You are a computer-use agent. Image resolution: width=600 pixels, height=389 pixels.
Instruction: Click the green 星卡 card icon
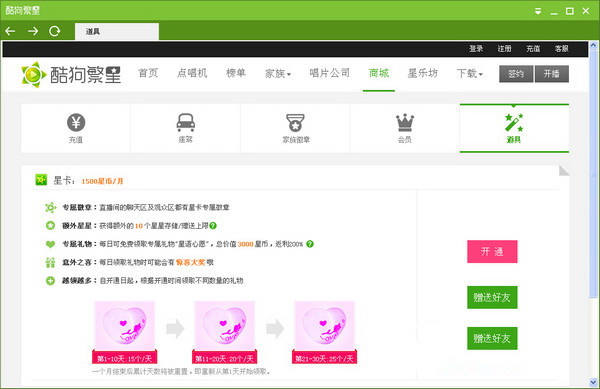pos(41,179)
